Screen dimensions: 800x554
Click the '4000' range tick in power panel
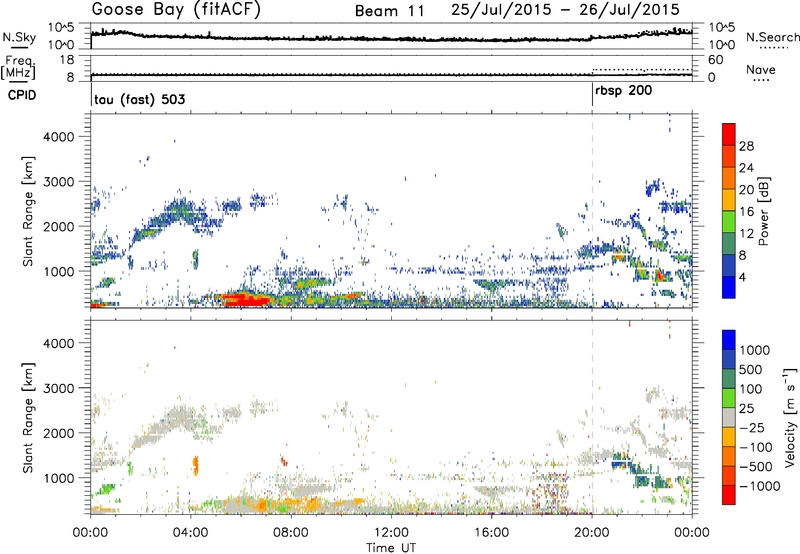pos(59,137)
